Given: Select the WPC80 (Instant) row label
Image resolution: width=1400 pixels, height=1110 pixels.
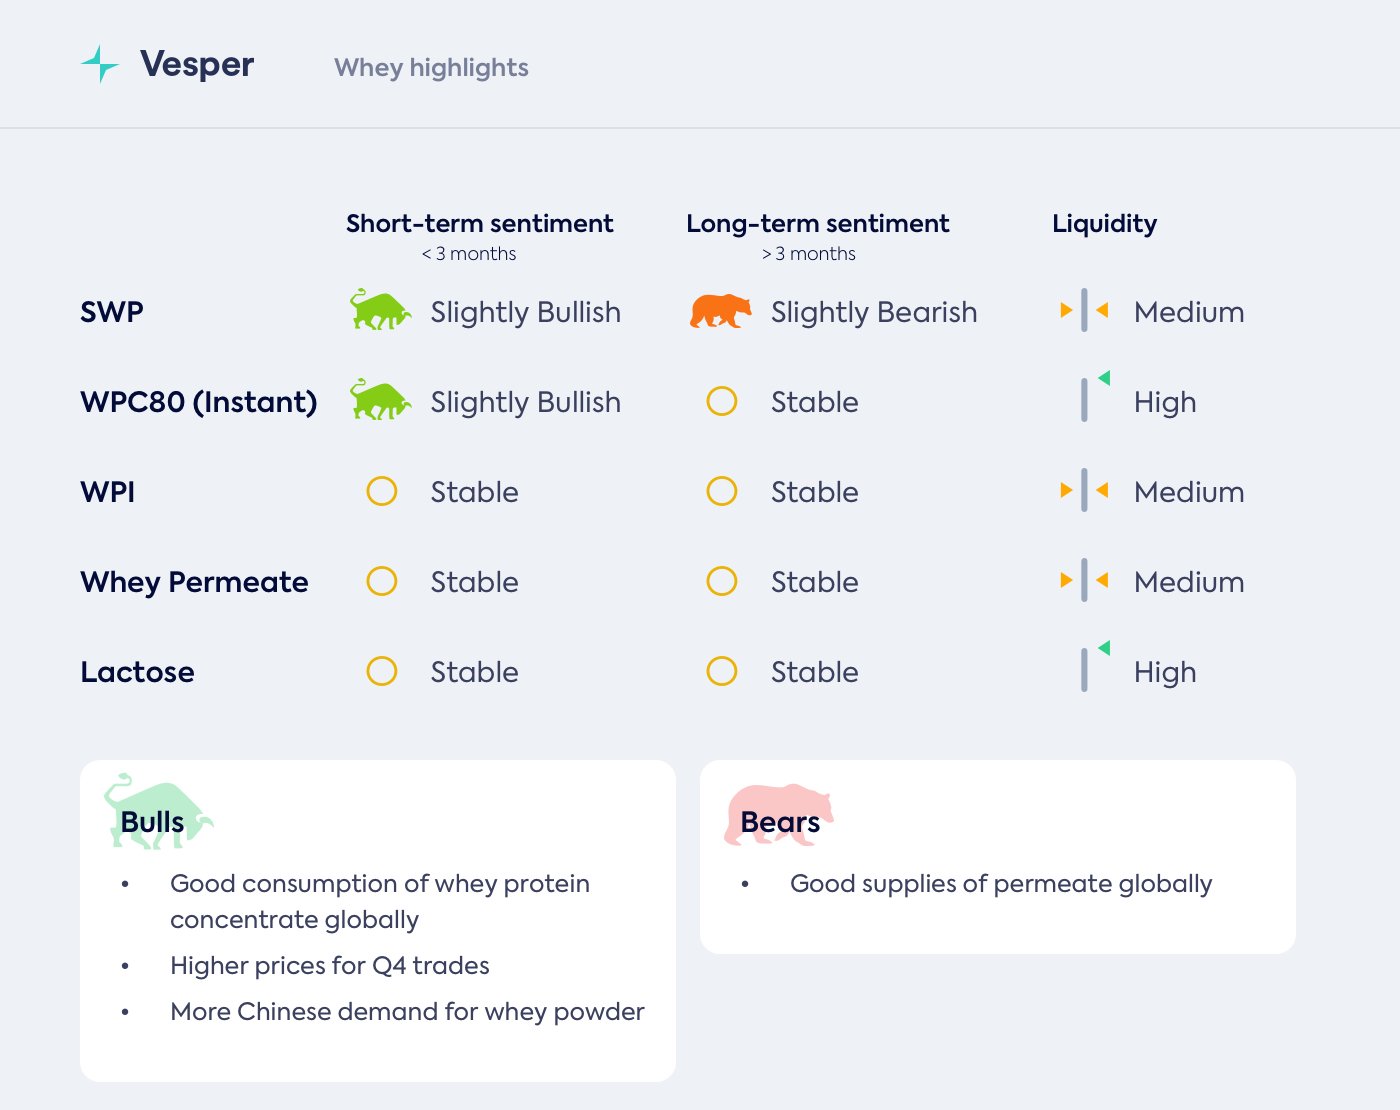Looking at the screenshot, I should click(x=199, y=402).
